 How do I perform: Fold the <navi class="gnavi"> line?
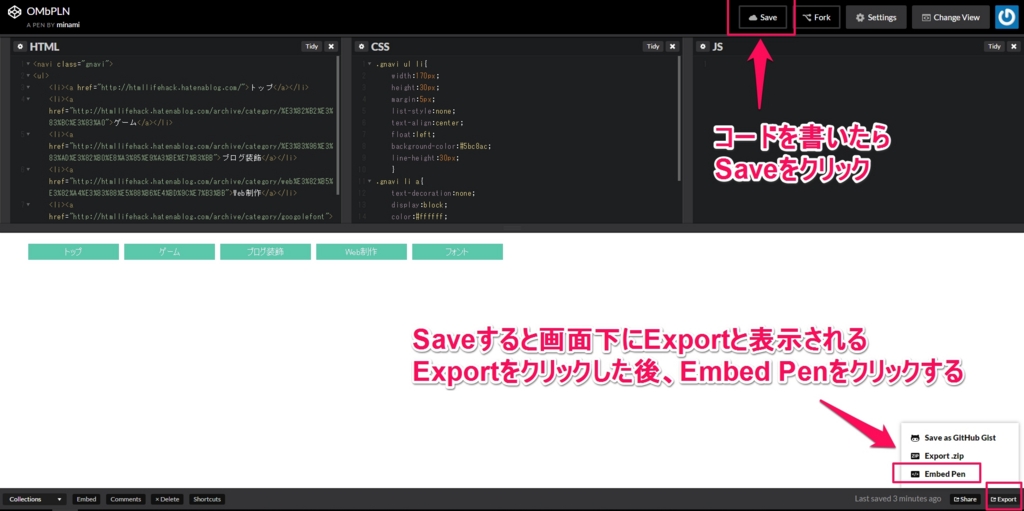tap(28, 64)
